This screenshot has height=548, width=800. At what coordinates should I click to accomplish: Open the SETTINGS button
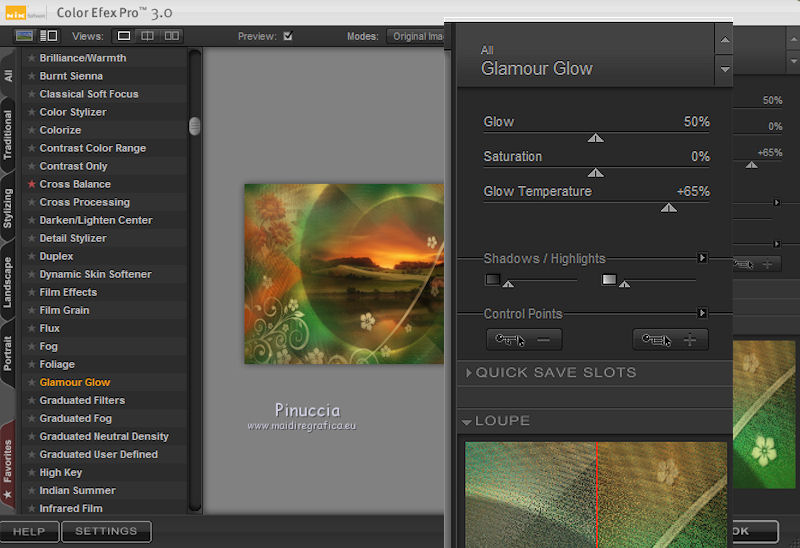pos(106,532)
